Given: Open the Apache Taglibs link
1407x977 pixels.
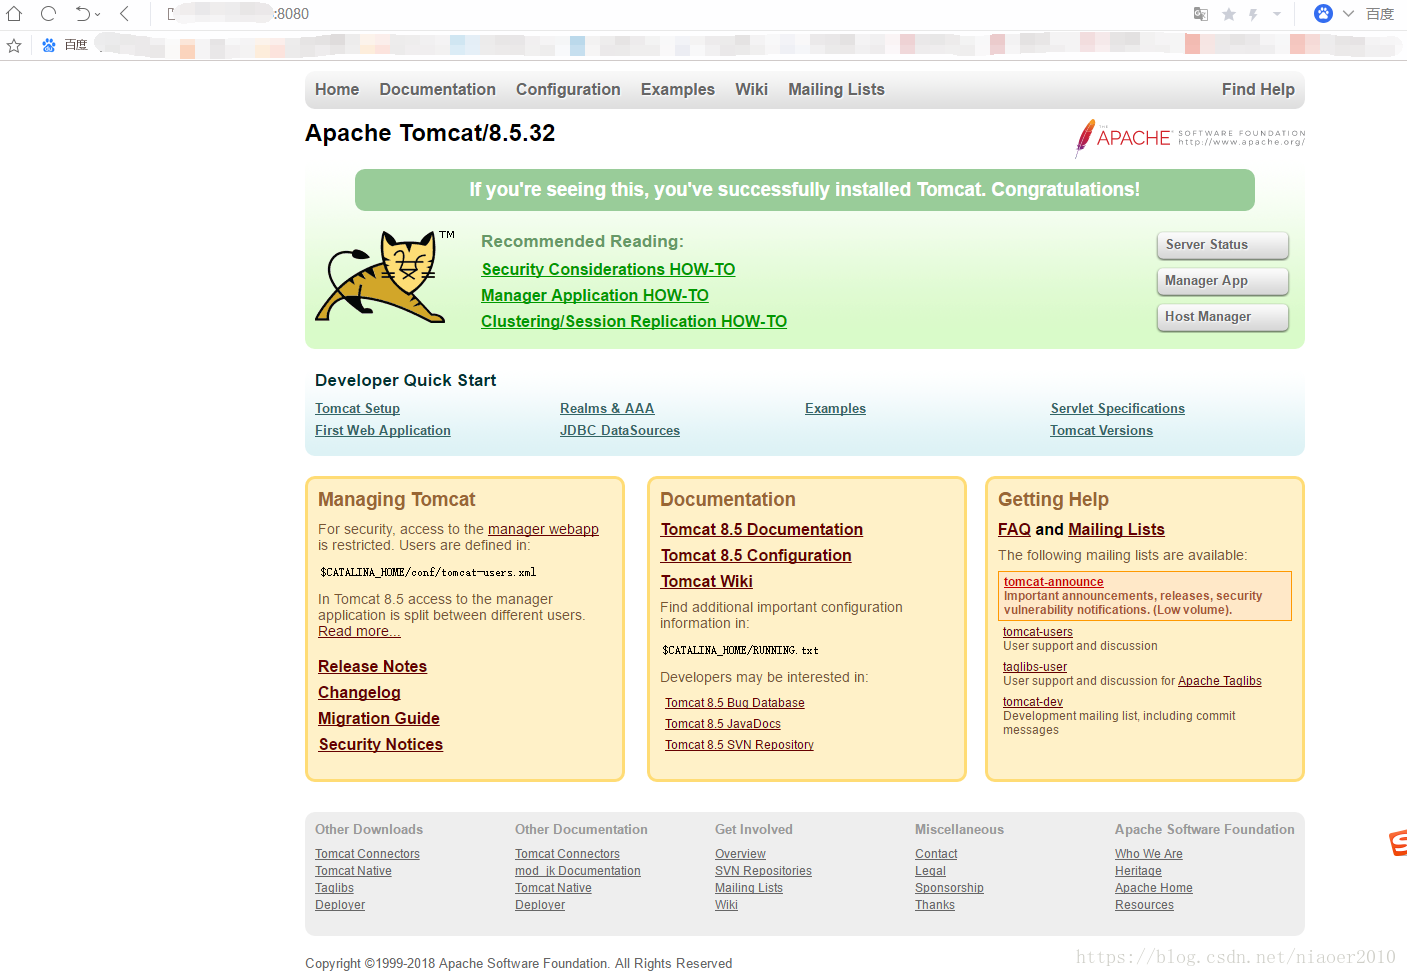Looking at the screenshot, I should pyautogui.click(x=1220, y=681).
